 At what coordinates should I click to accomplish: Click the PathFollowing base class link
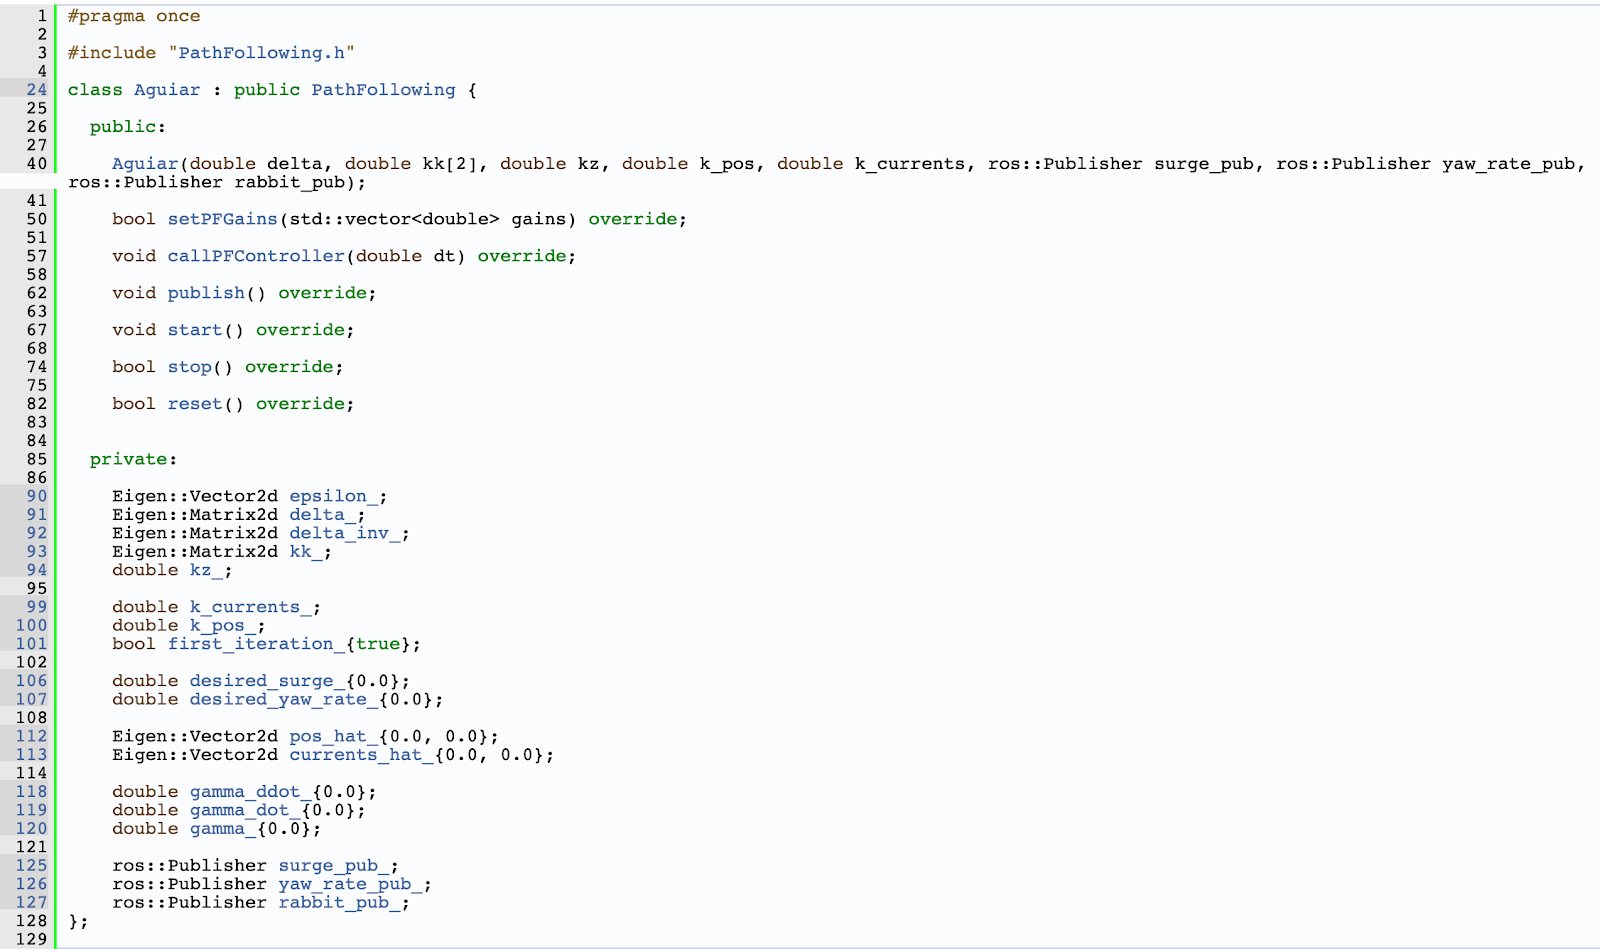(383, 90)
